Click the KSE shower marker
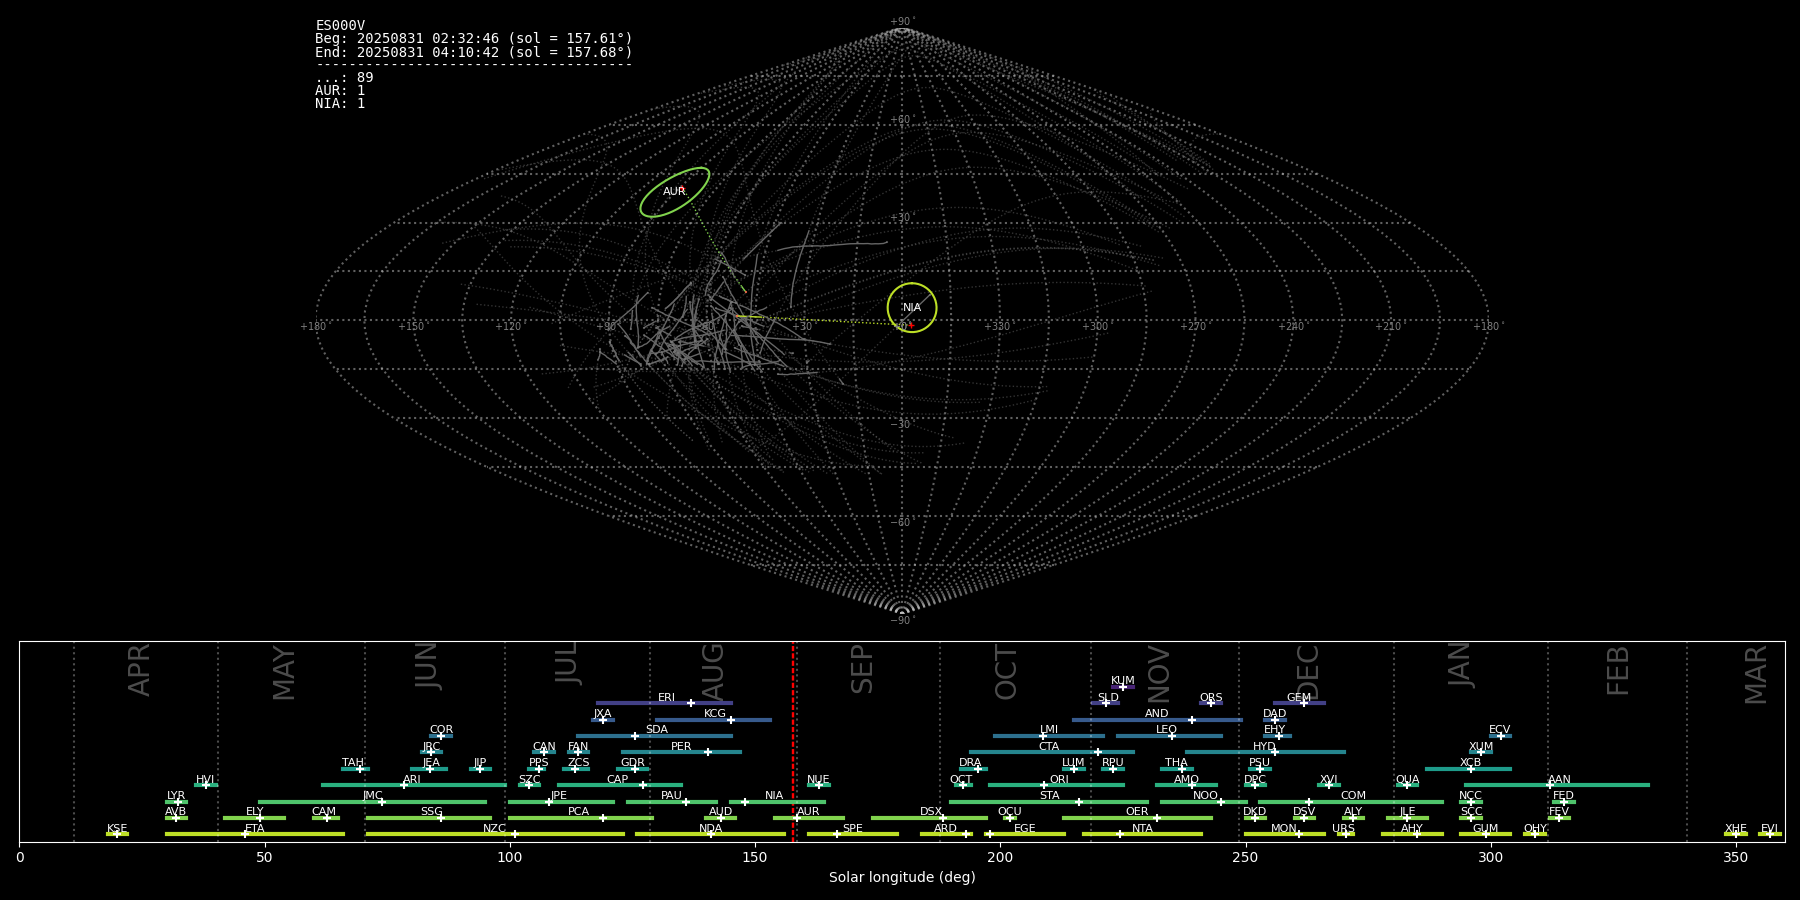Screen dimensions: 1800x900 pyautogui.click(x=117, y=834)
